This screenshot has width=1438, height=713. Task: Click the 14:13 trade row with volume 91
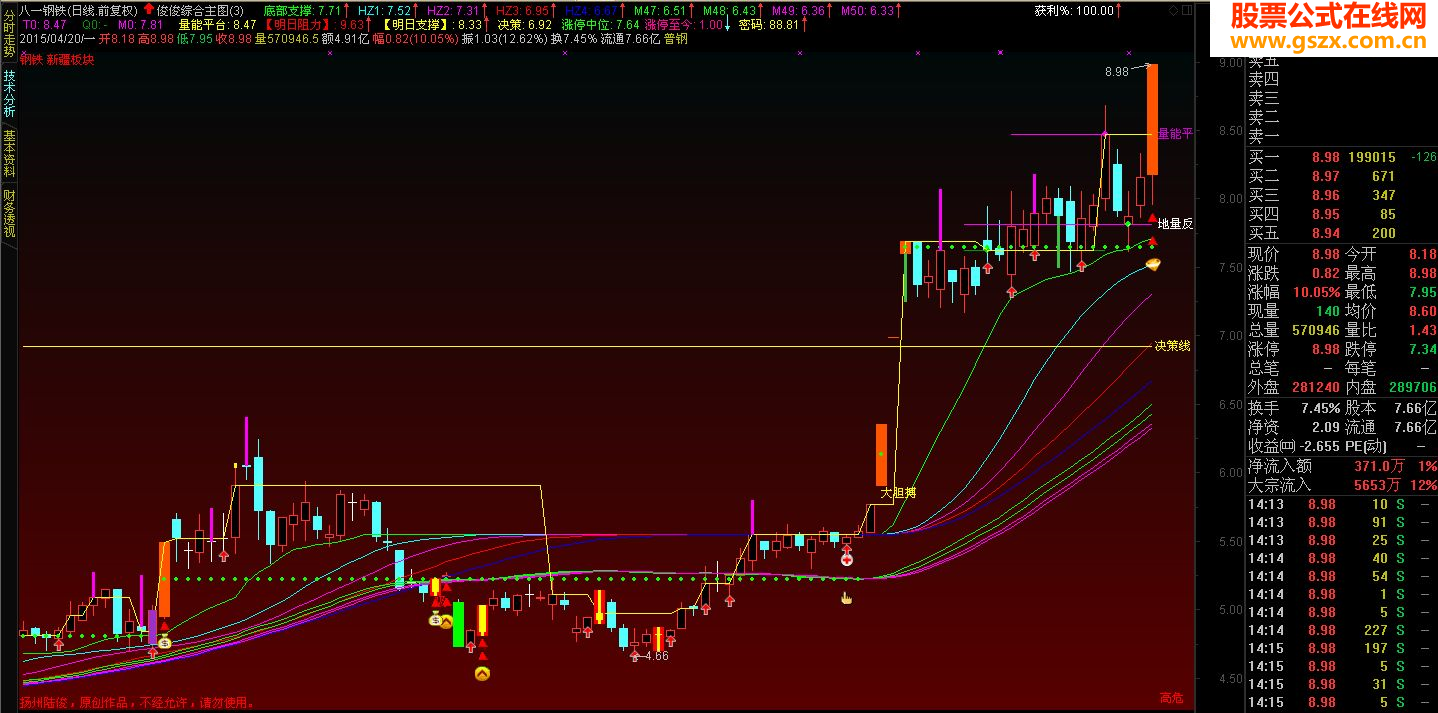pos(1342,522)
